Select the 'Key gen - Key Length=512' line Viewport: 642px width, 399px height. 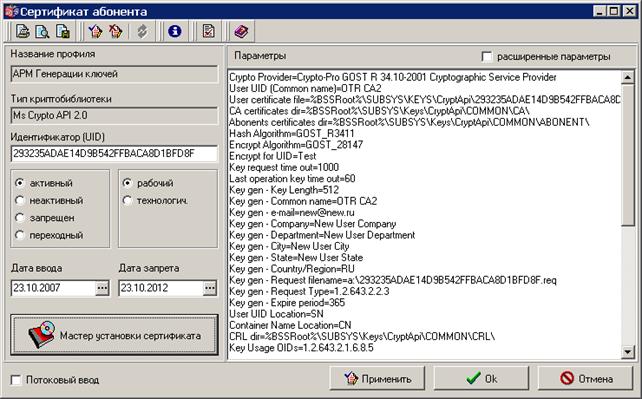284,190
